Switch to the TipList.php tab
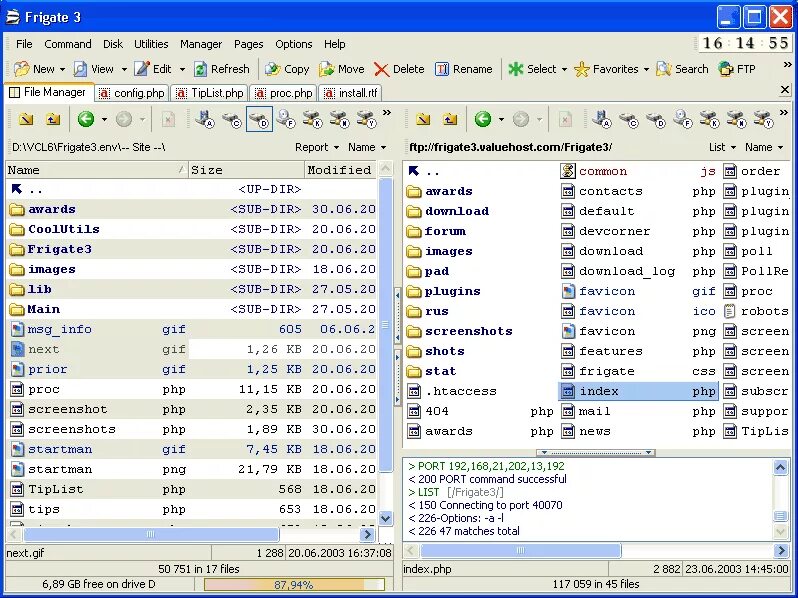Viewport: 798px width, 598px height. (x=210, y=94)
